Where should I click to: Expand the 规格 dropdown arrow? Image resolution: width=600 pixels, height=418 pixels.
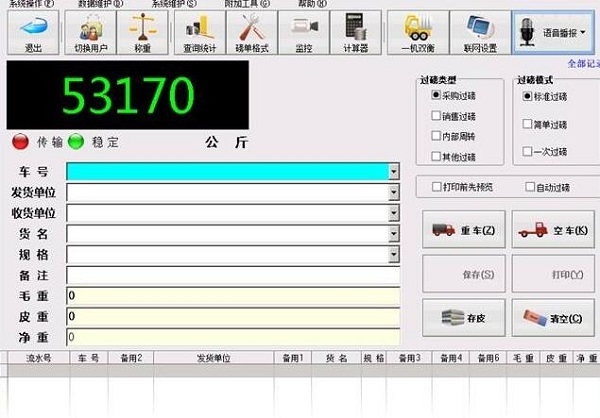[x=394, y=254]
